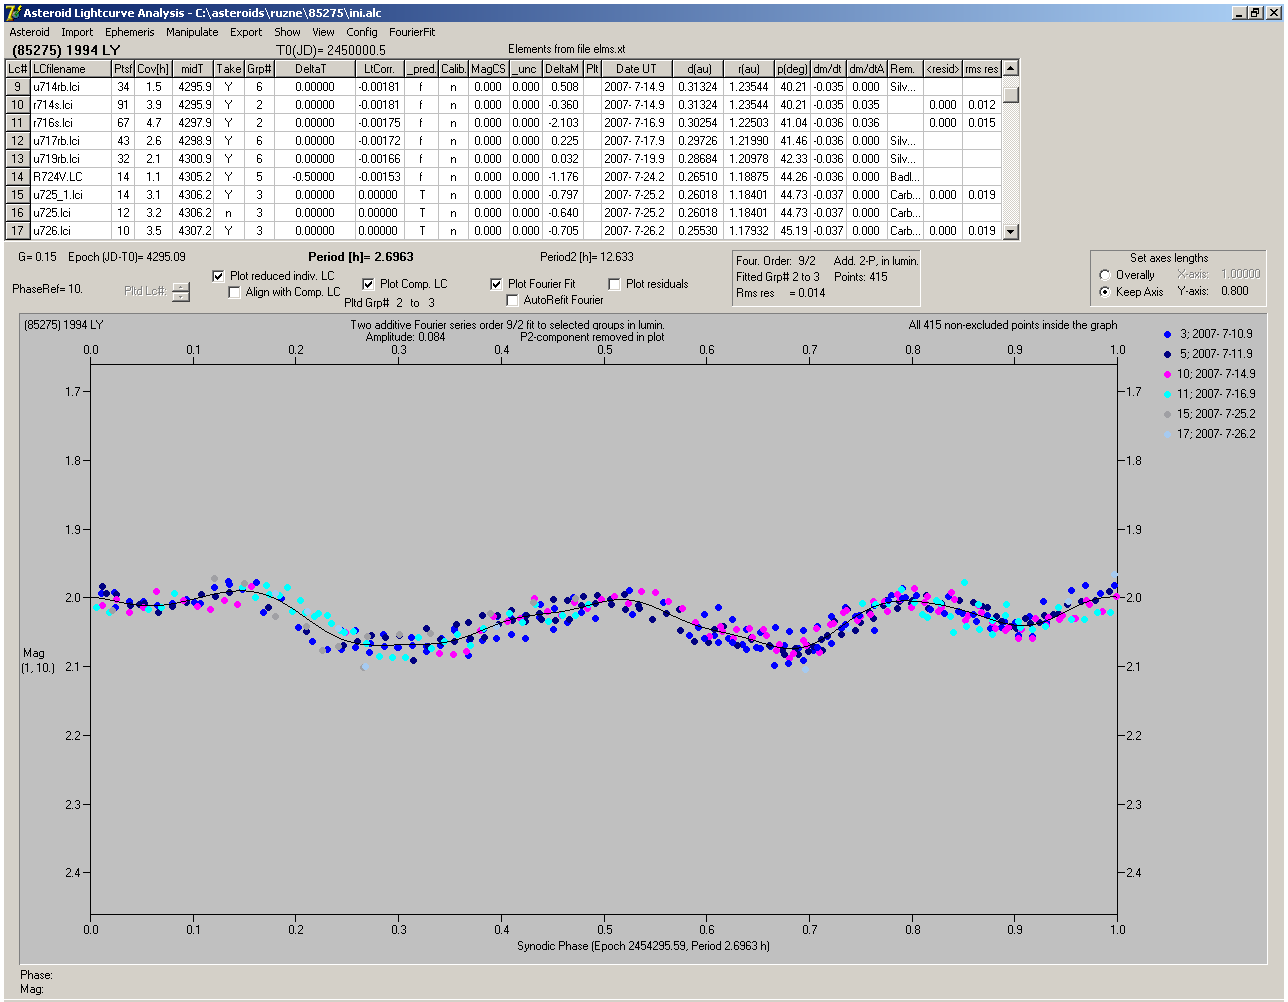Click filename cell u726.lci
Image resolution: width=1288 pixels, height=1002 pixels.
pyautogui.click(x=70, y=231)
